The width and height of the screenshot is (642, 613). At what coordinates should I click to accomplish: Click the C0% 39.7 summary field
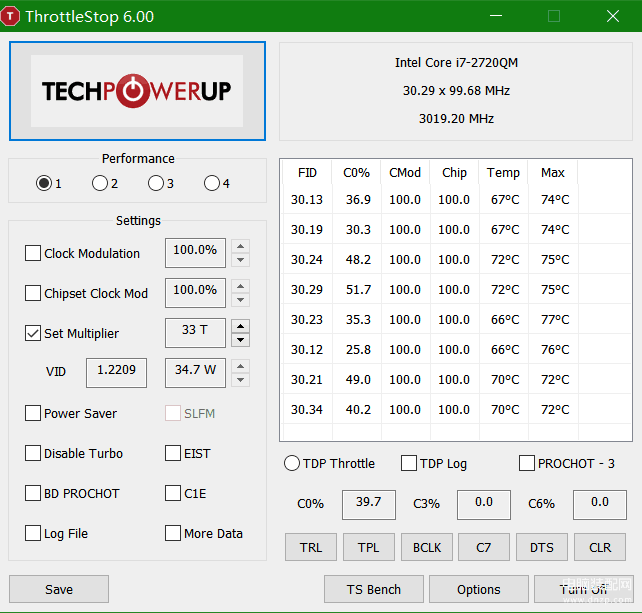click(369, 504)
